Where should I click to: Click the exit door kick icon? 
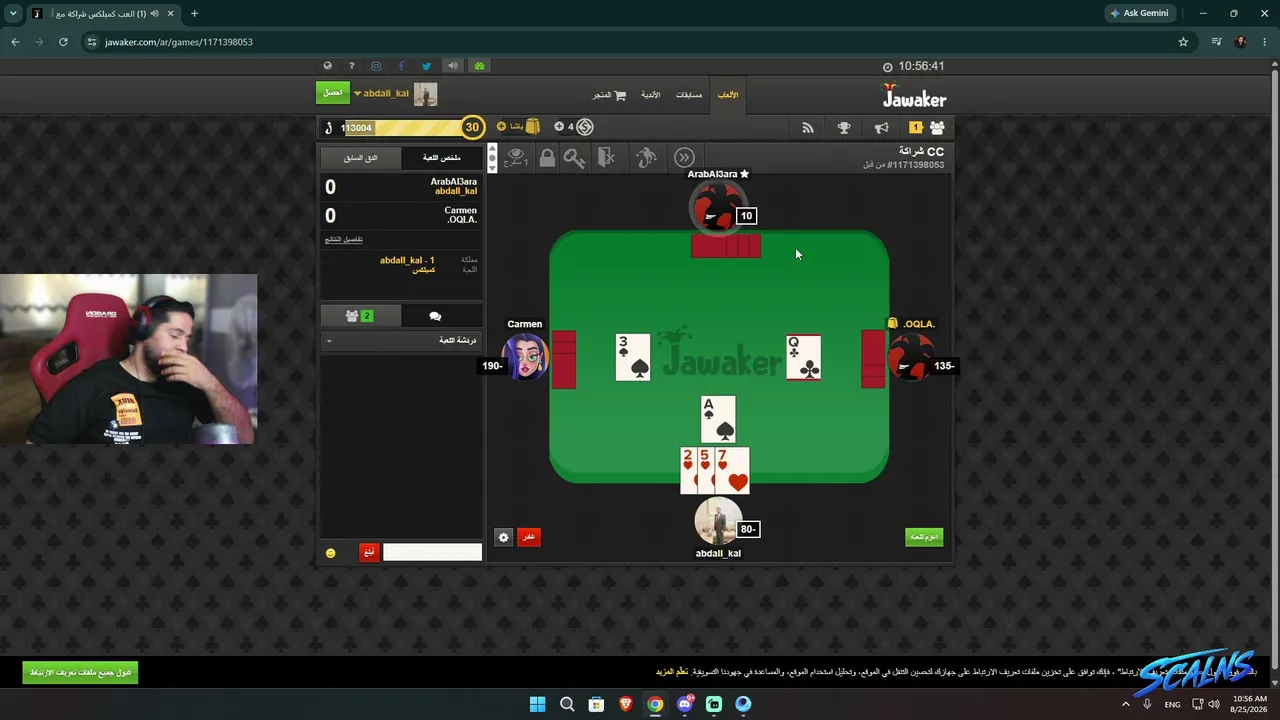tap(607, 157)
